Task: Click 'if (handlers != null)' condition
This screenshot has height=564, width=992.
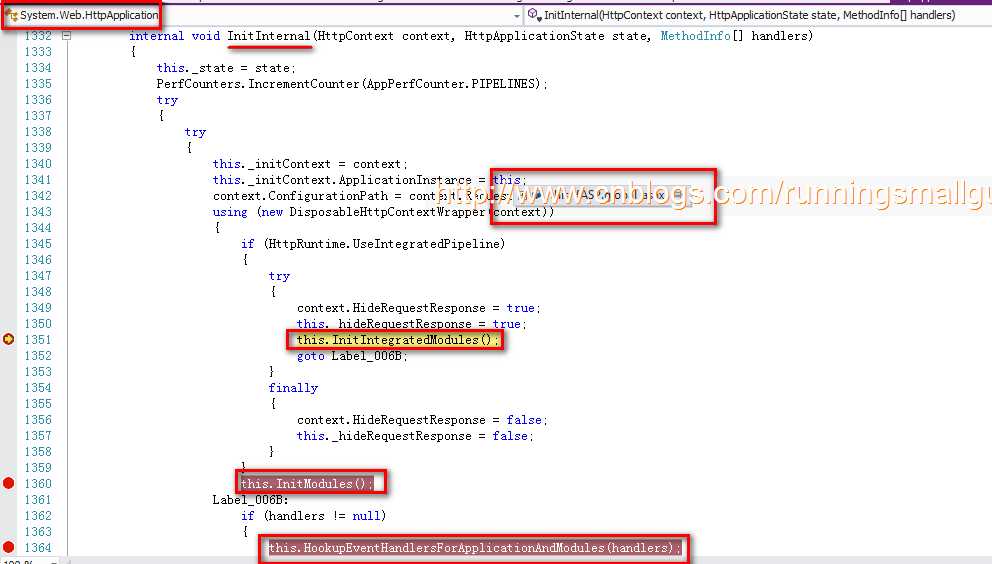Action: click(313, 516)
